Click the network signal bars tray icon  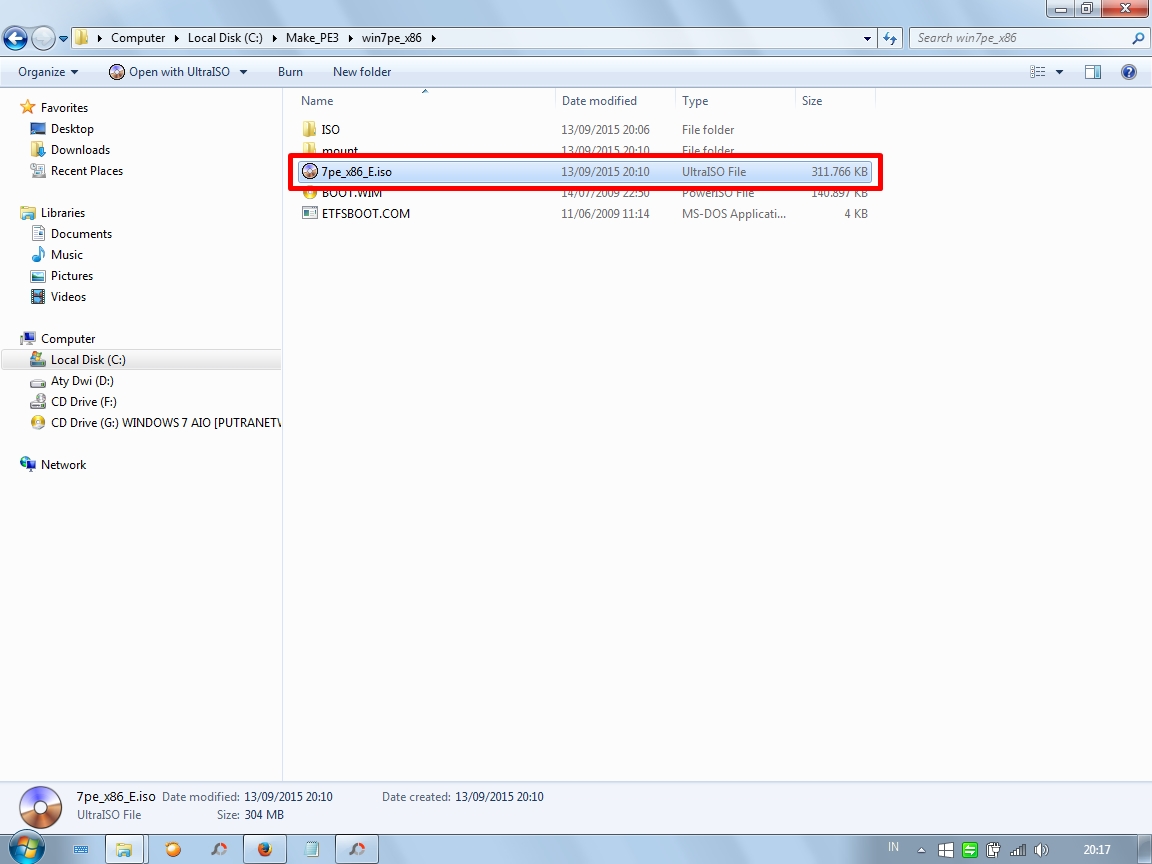pyautogui.click(x=1018, y=850)
